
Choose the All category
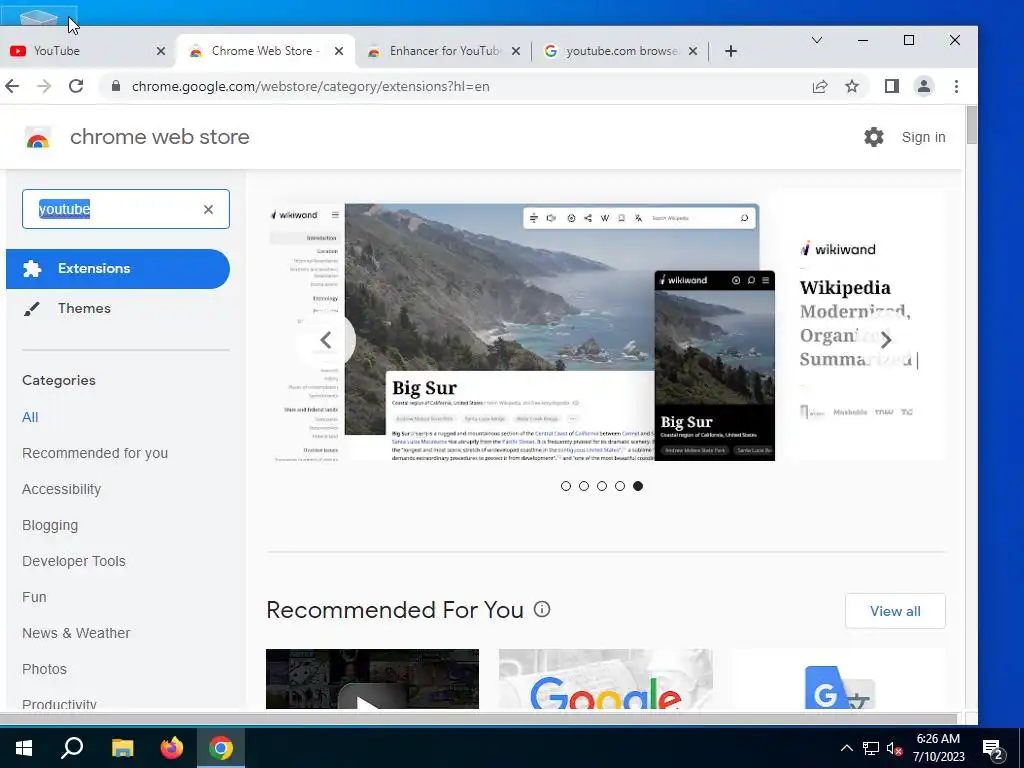click(30, 417)
